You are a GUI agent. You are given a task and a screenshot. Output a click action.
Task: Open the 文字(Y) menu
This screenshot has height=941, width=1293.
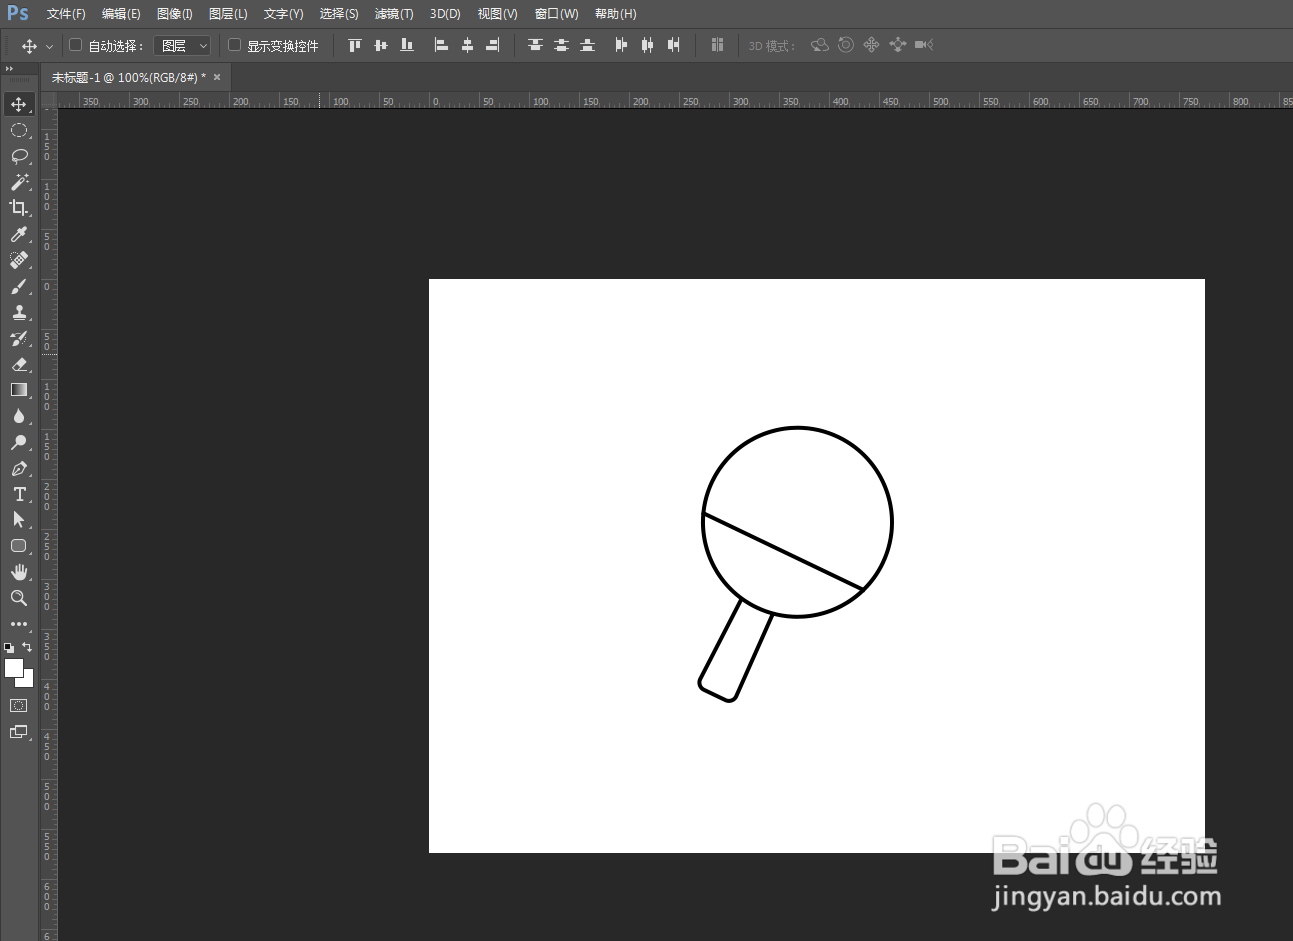click(283, 14)
